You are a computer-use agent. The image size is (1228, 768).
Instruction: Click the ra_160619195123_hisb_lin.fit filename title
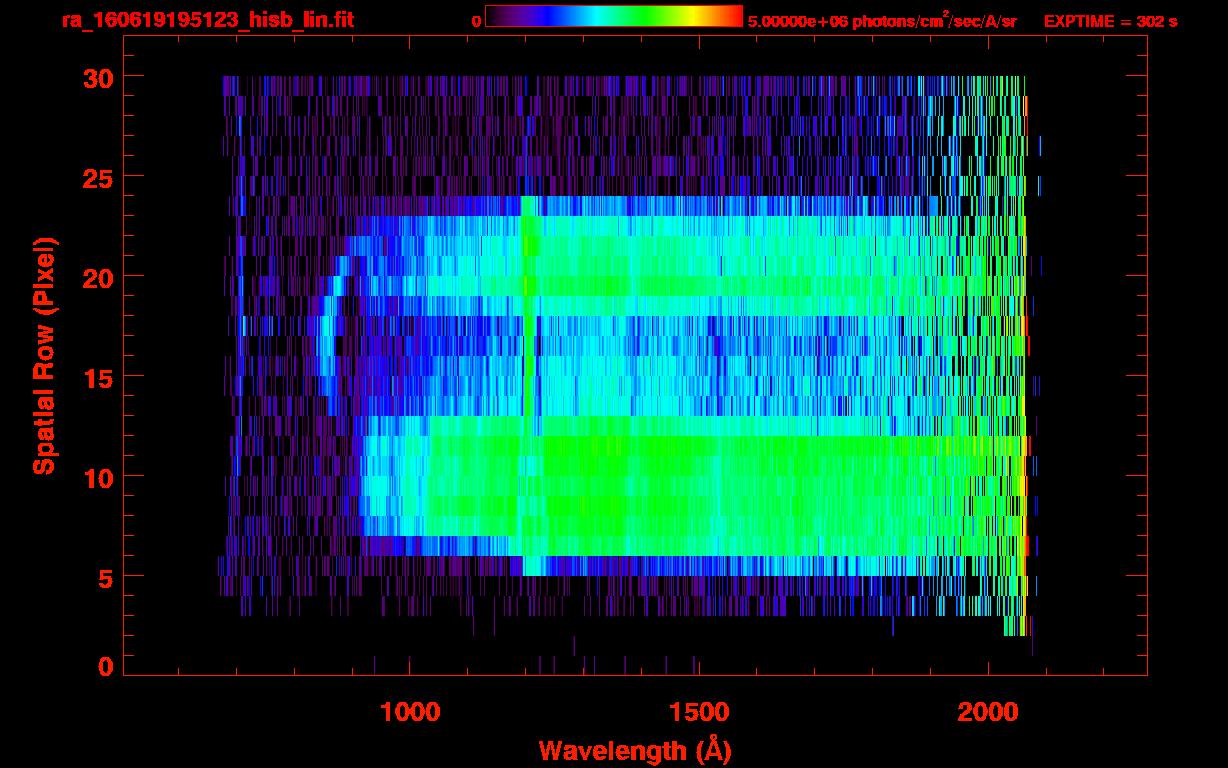tap(207, 20)
